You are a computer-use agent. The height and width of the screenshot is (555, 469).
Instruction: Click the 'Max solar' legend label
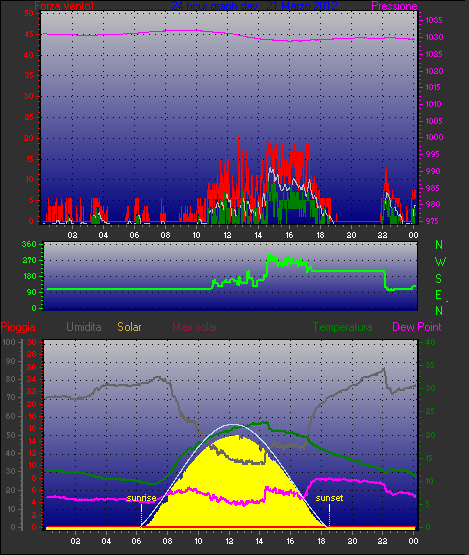point(195,327)
